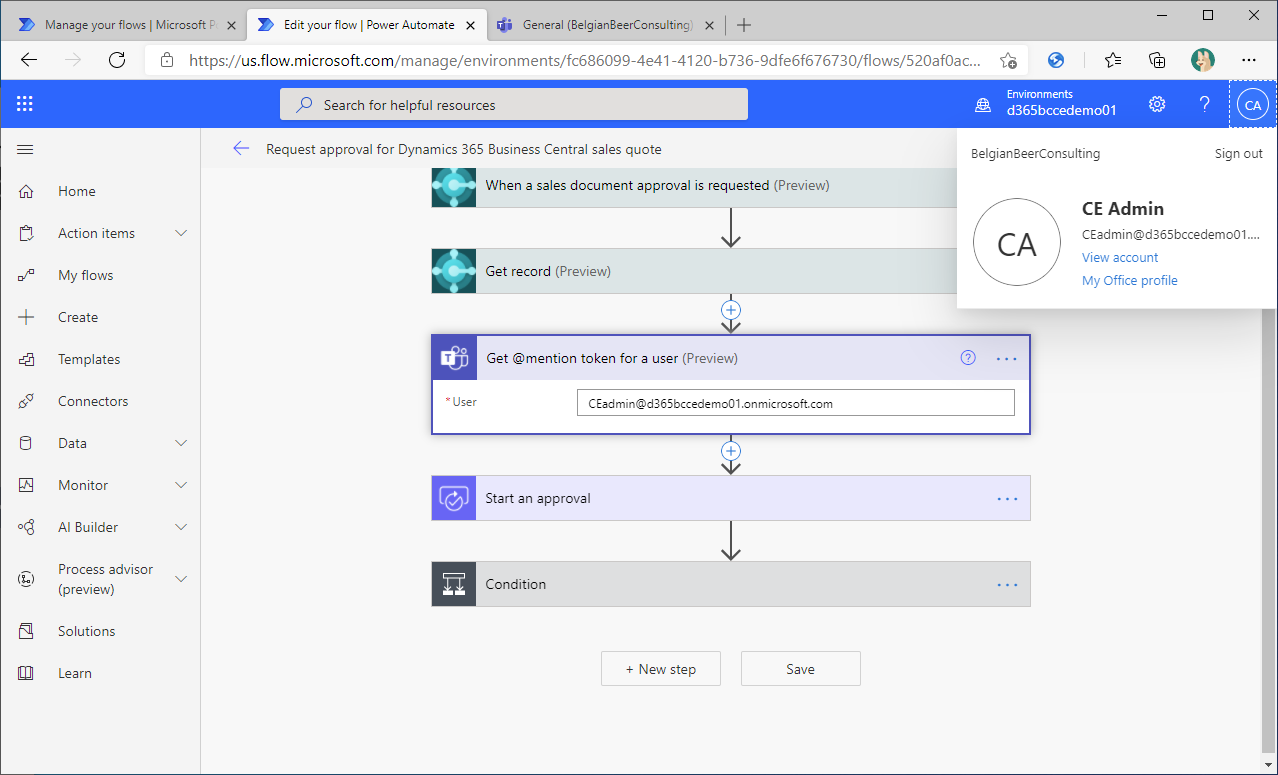Save the flow
Image resolution: width=1278 pixels, height=775 pixels.
(800, 668)
